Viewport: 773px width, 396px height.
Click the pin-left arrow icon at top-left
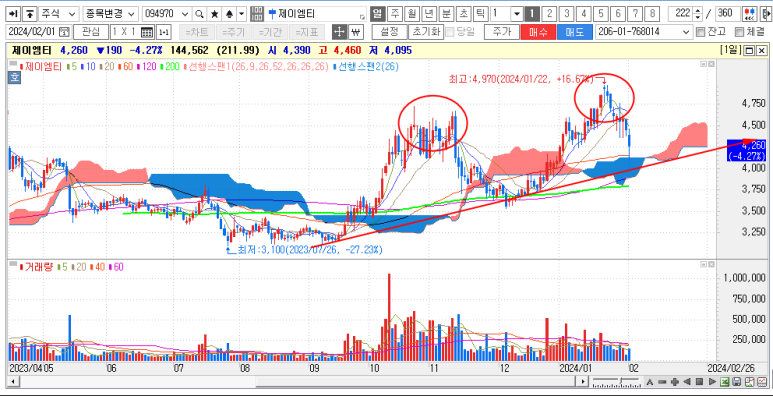coord(14,13)
